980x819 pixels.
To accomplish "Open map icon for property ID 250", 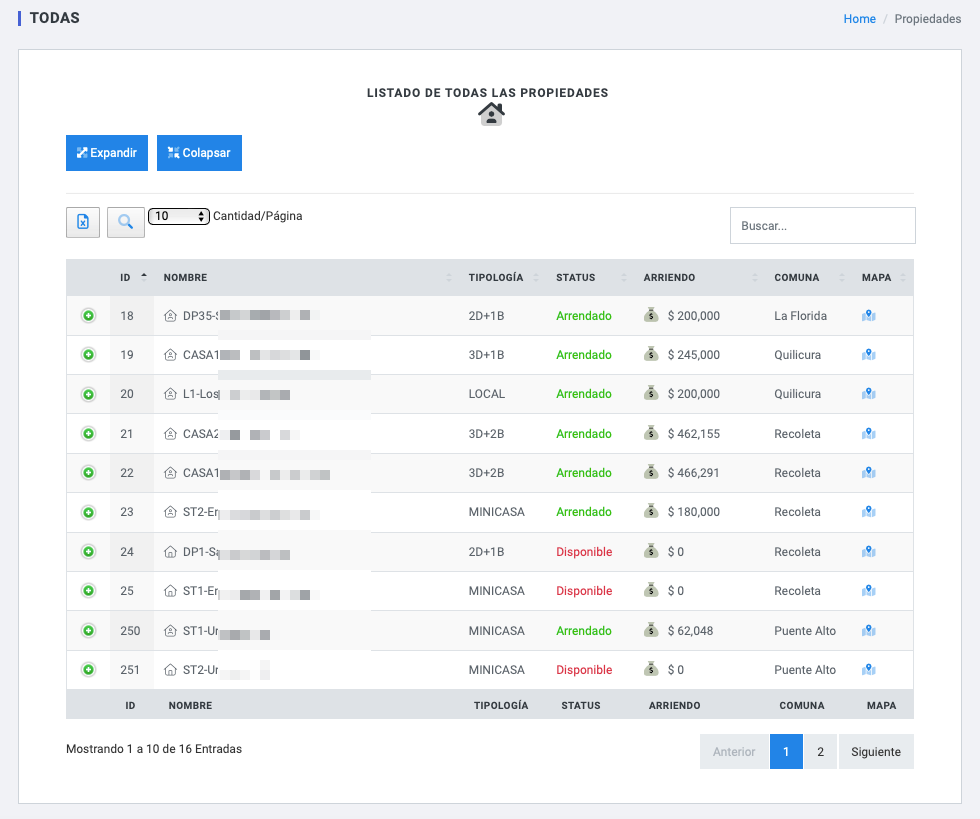I will pos(869,630).
